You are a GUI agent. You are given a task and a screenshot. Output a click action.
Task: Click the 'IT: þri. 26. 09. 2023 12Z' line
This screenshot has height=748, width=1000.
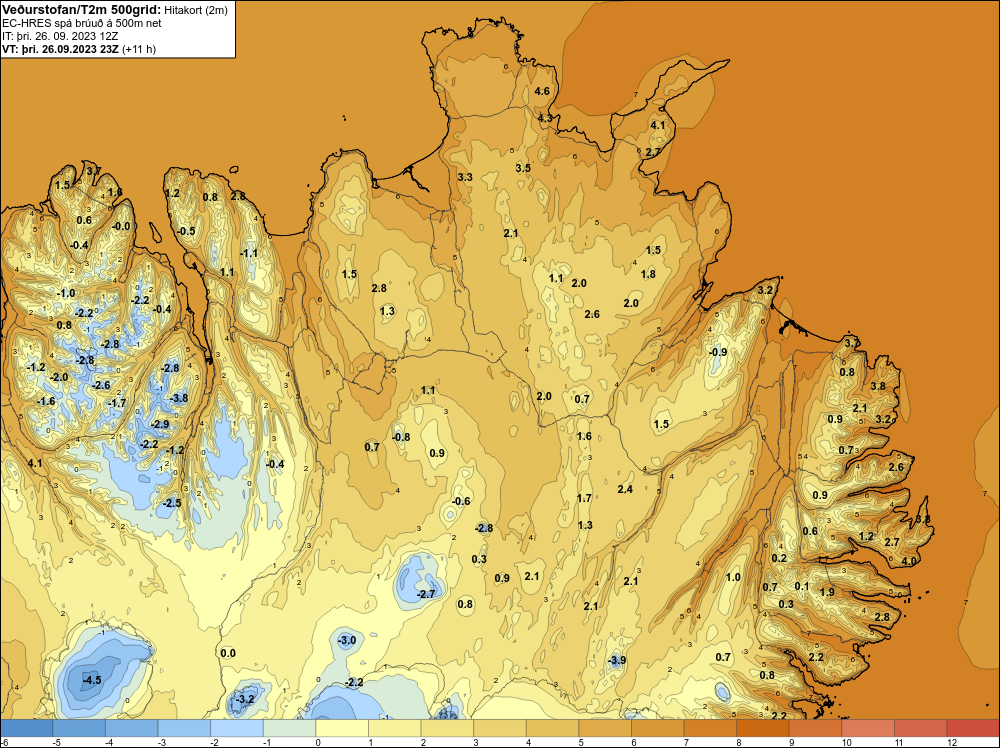[60, 36]
